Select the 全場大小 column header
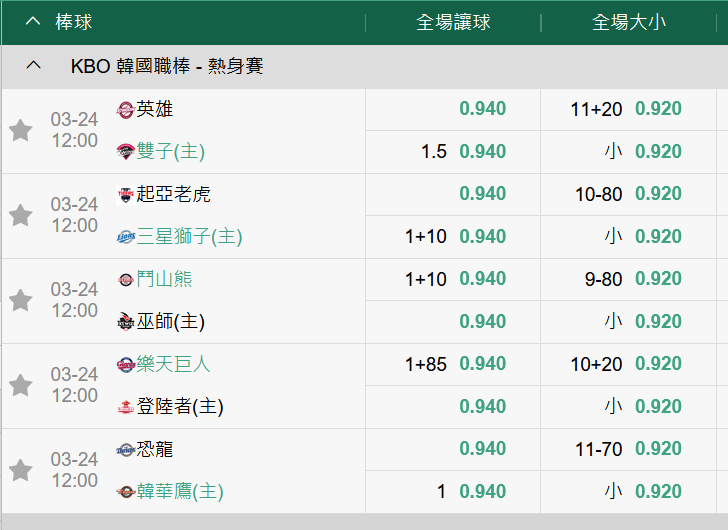The height and width of the screenshot is (530, 728). [628, 22]
